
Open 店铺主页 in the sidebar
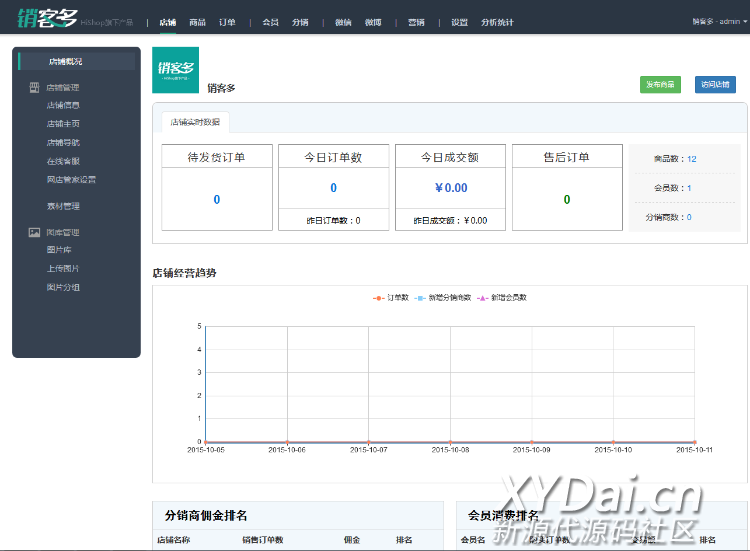pos(63,124)
